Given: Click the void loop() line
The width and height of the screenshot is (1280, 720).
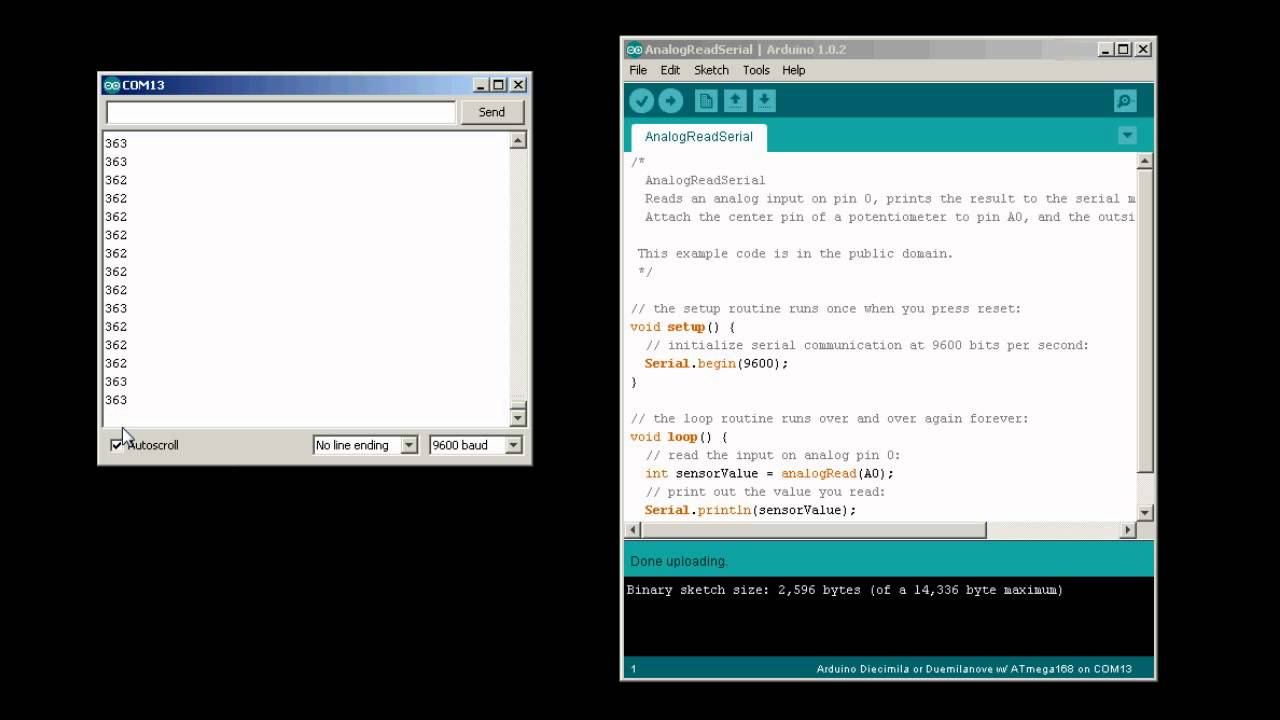Looking at the screenshot, I should [x=679, y=437].
